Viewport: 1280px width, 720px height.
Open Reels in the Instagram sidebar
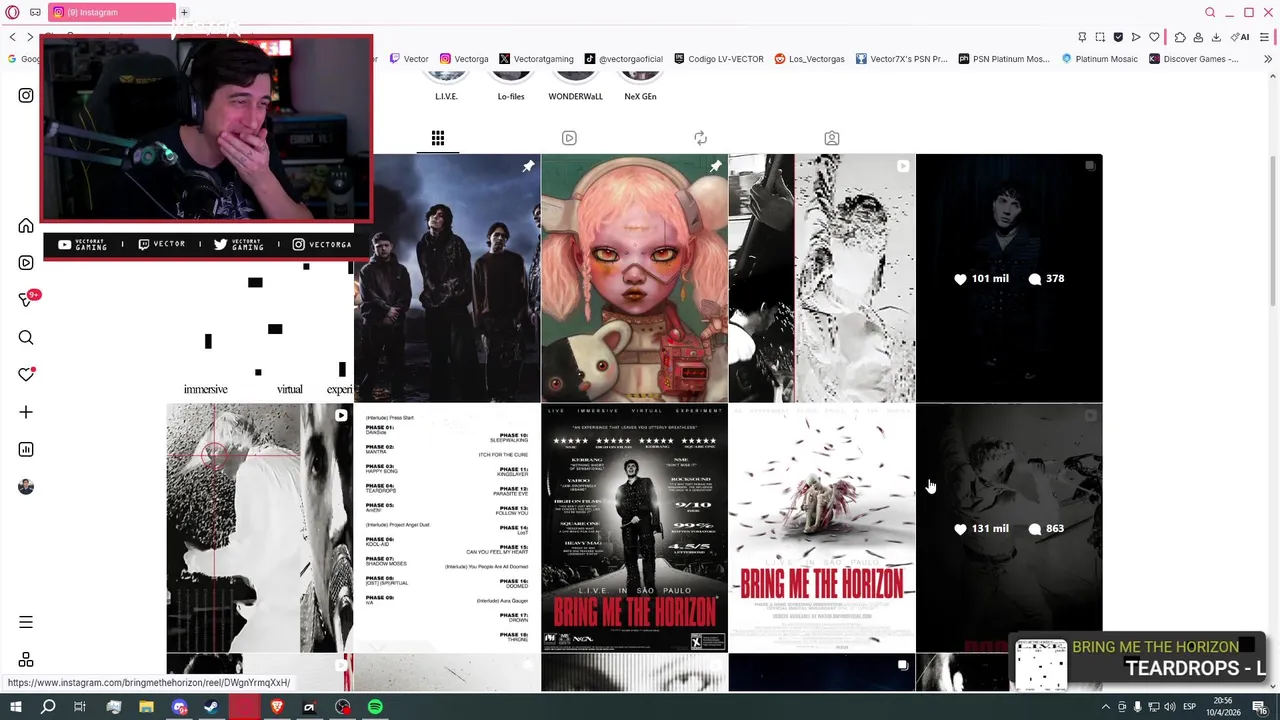(26, 263)
